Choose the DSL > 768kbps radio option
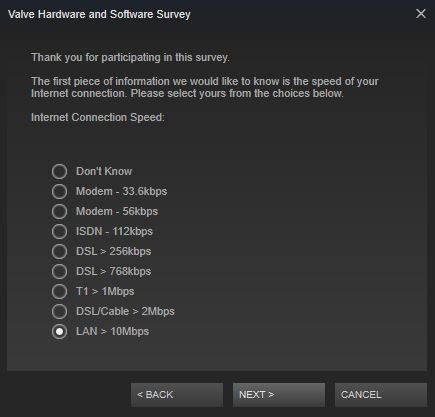 (x=59, y=271)
